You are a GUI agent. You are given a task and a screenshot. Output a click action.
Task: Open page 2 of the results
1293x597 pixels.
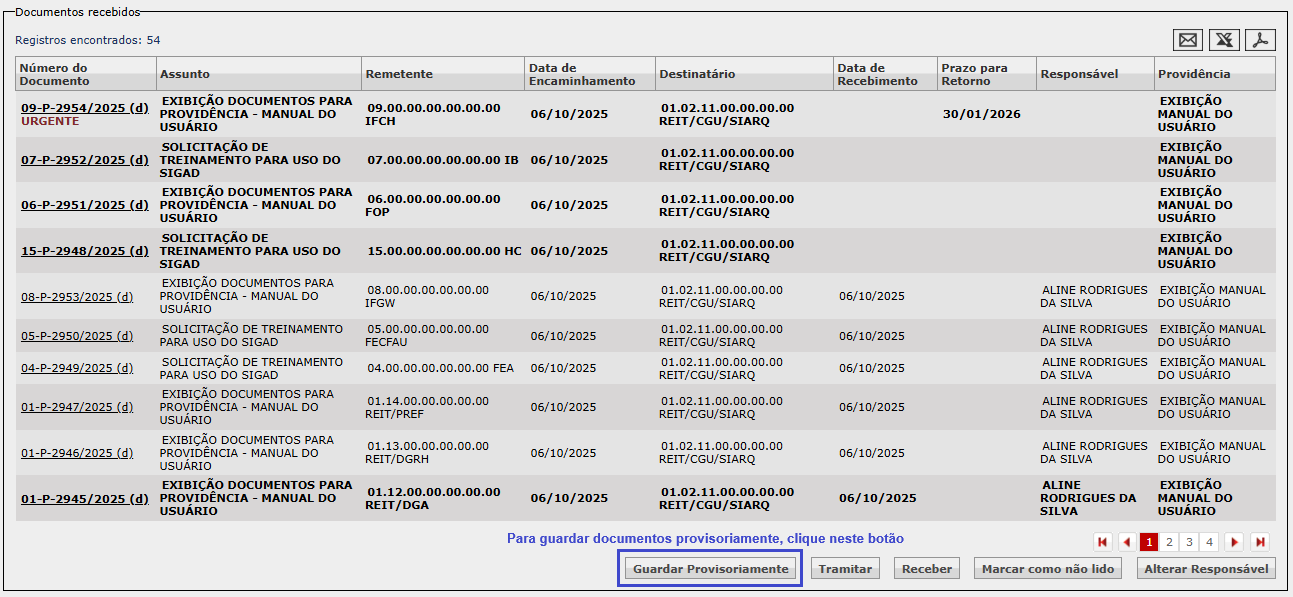pyautogui.click(x=1169, y=542)
